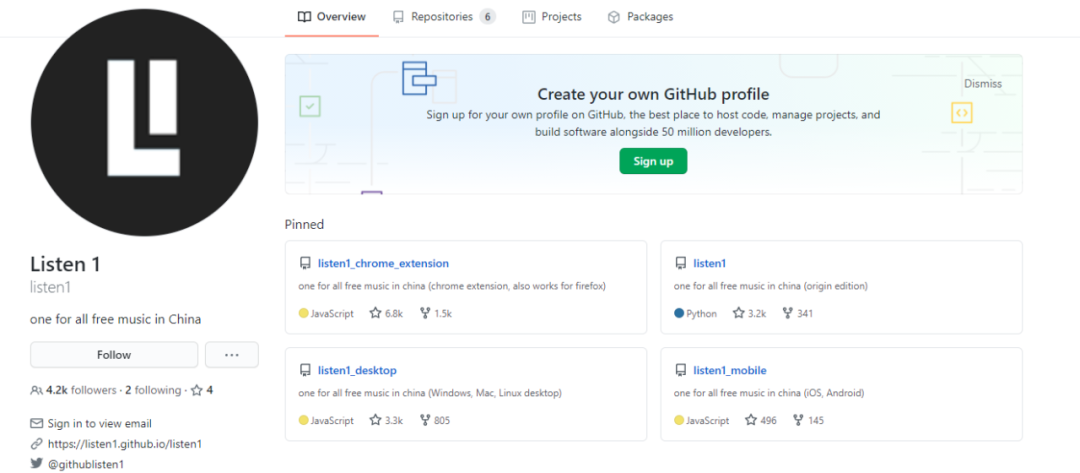Click the star icon on listen1 showing 3.2k
1080x473 pixels.
[x=739, y=313]
